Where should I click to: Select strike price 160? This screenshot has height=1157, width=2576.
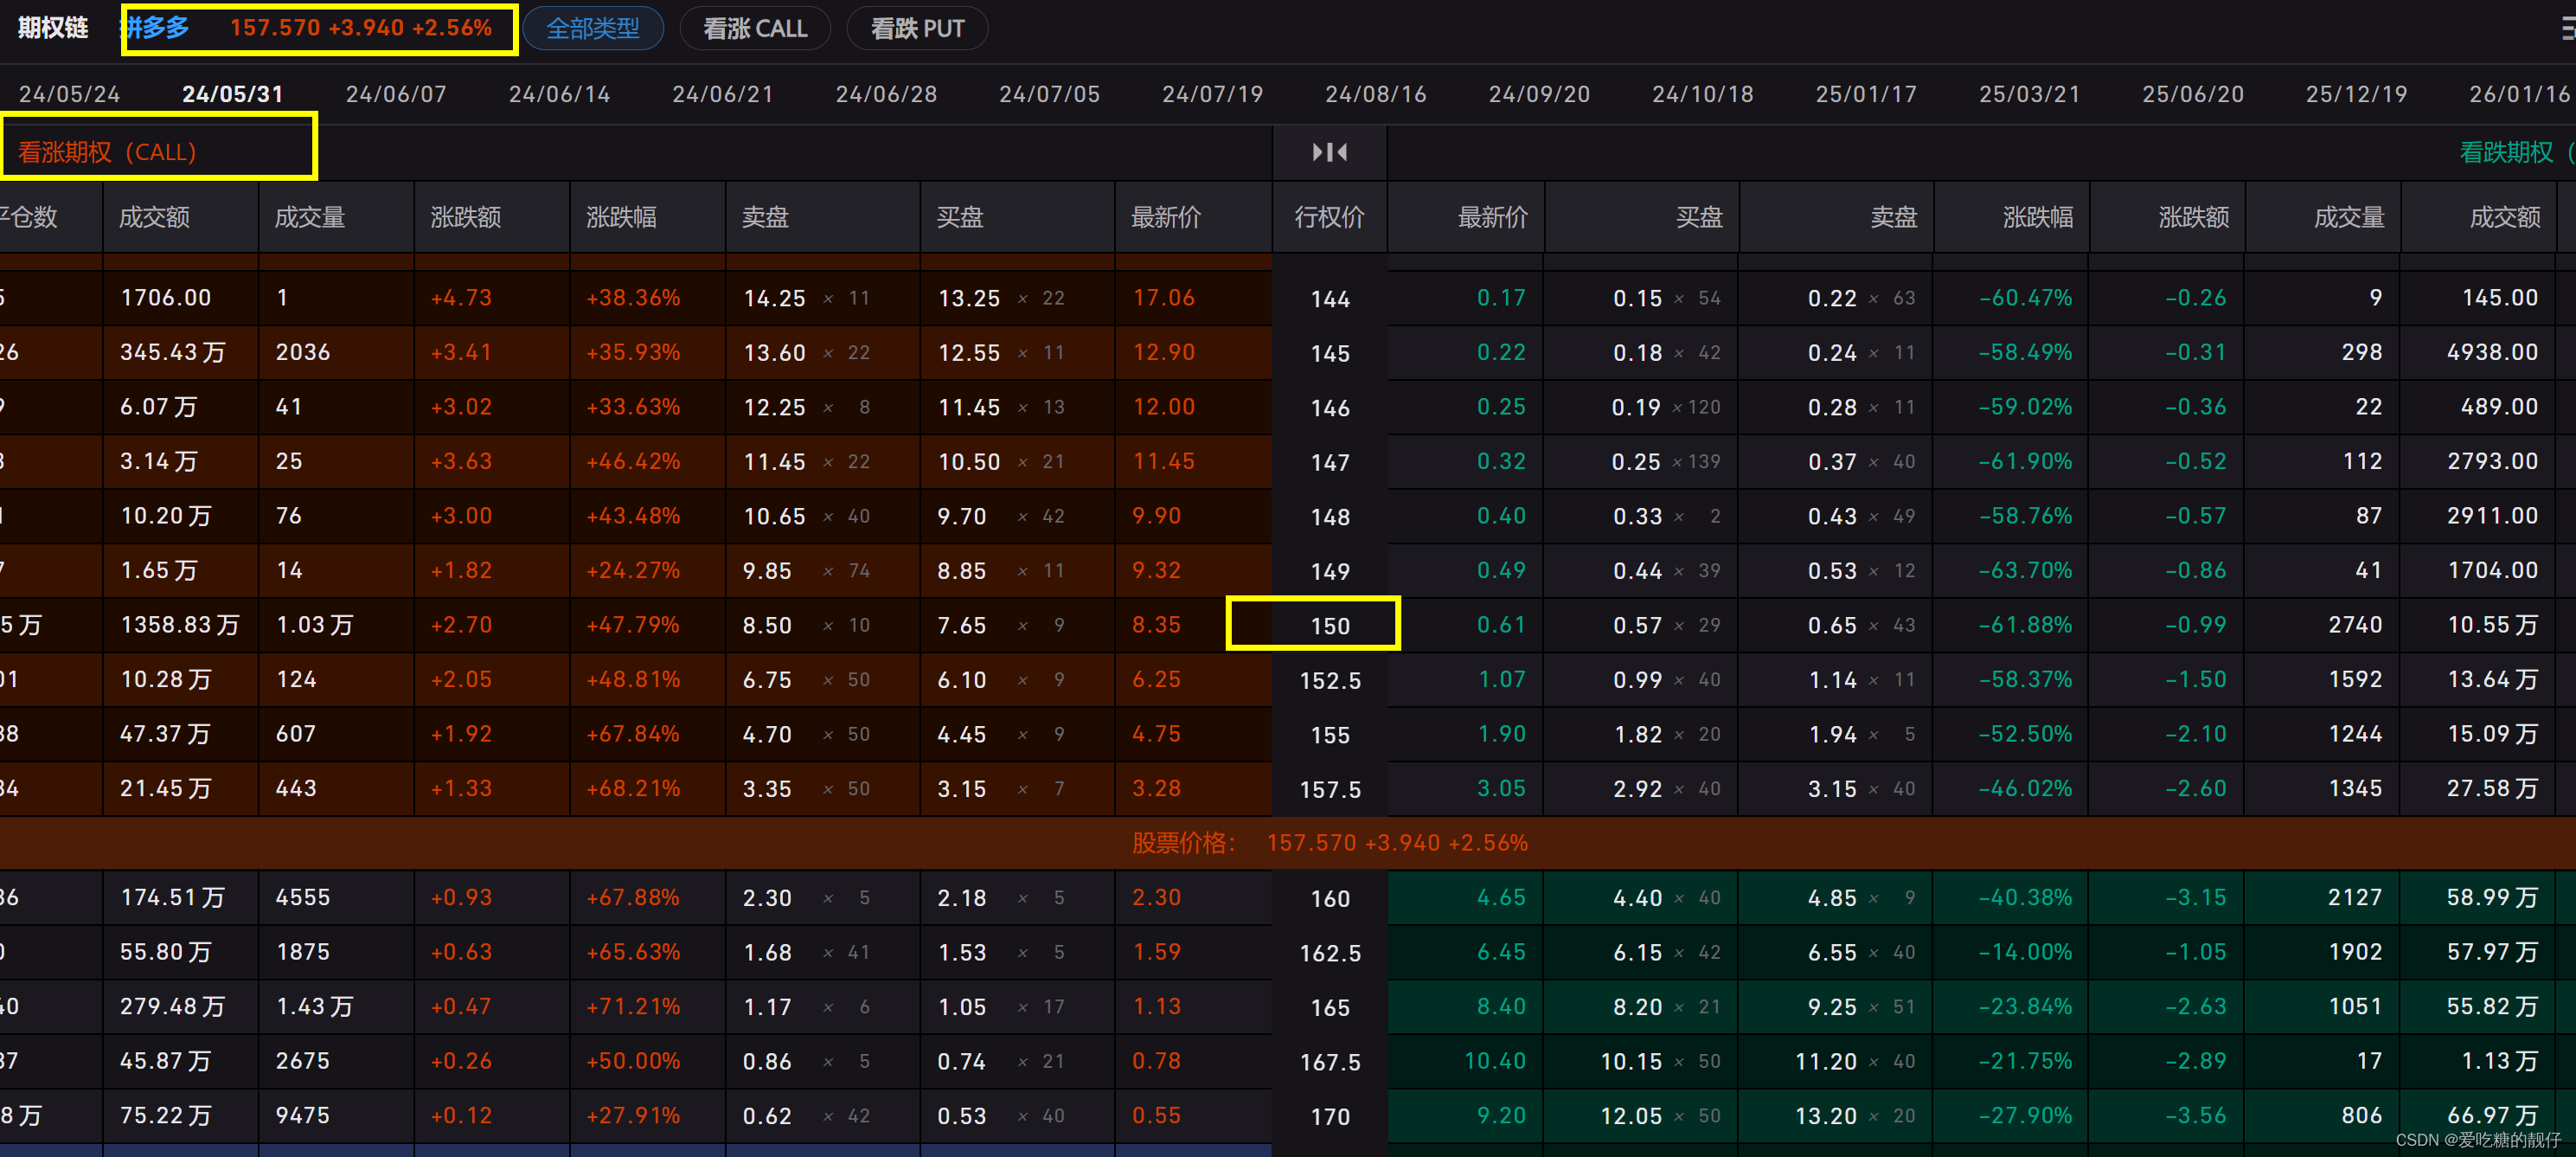pyautogui.click(x=1330, y=898)
